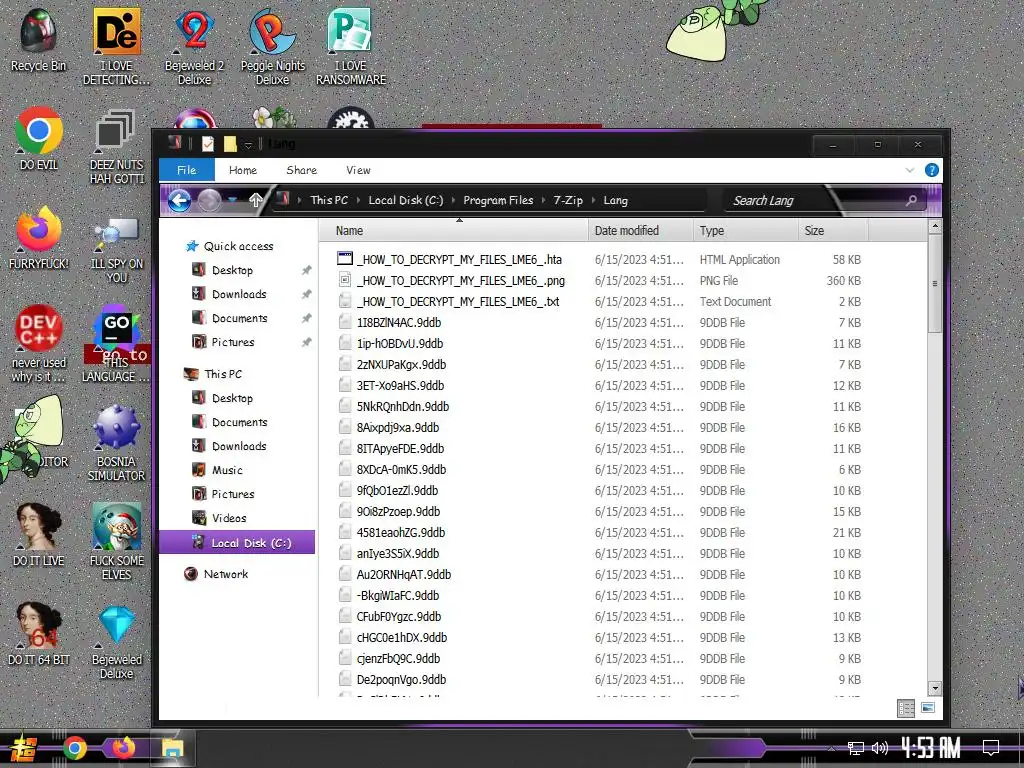1024x768 pixels.
Task: Sort by Size column header
Action: (x=833, y=231)
